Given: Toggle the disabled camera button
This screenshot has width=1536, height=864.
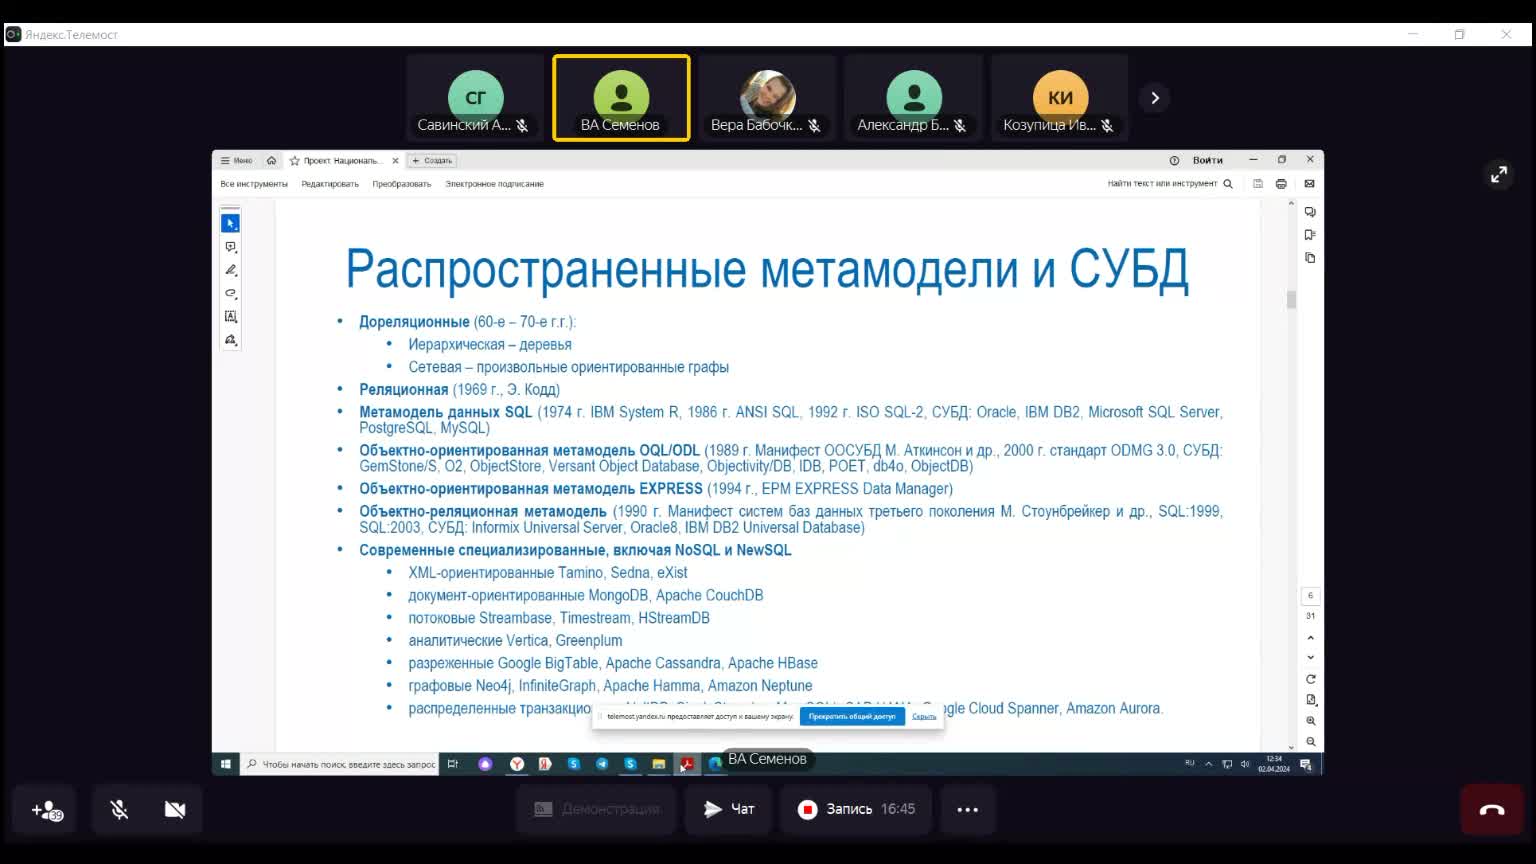Looking at the screenshot, I should pyautogui.click(x=175, y=810).
